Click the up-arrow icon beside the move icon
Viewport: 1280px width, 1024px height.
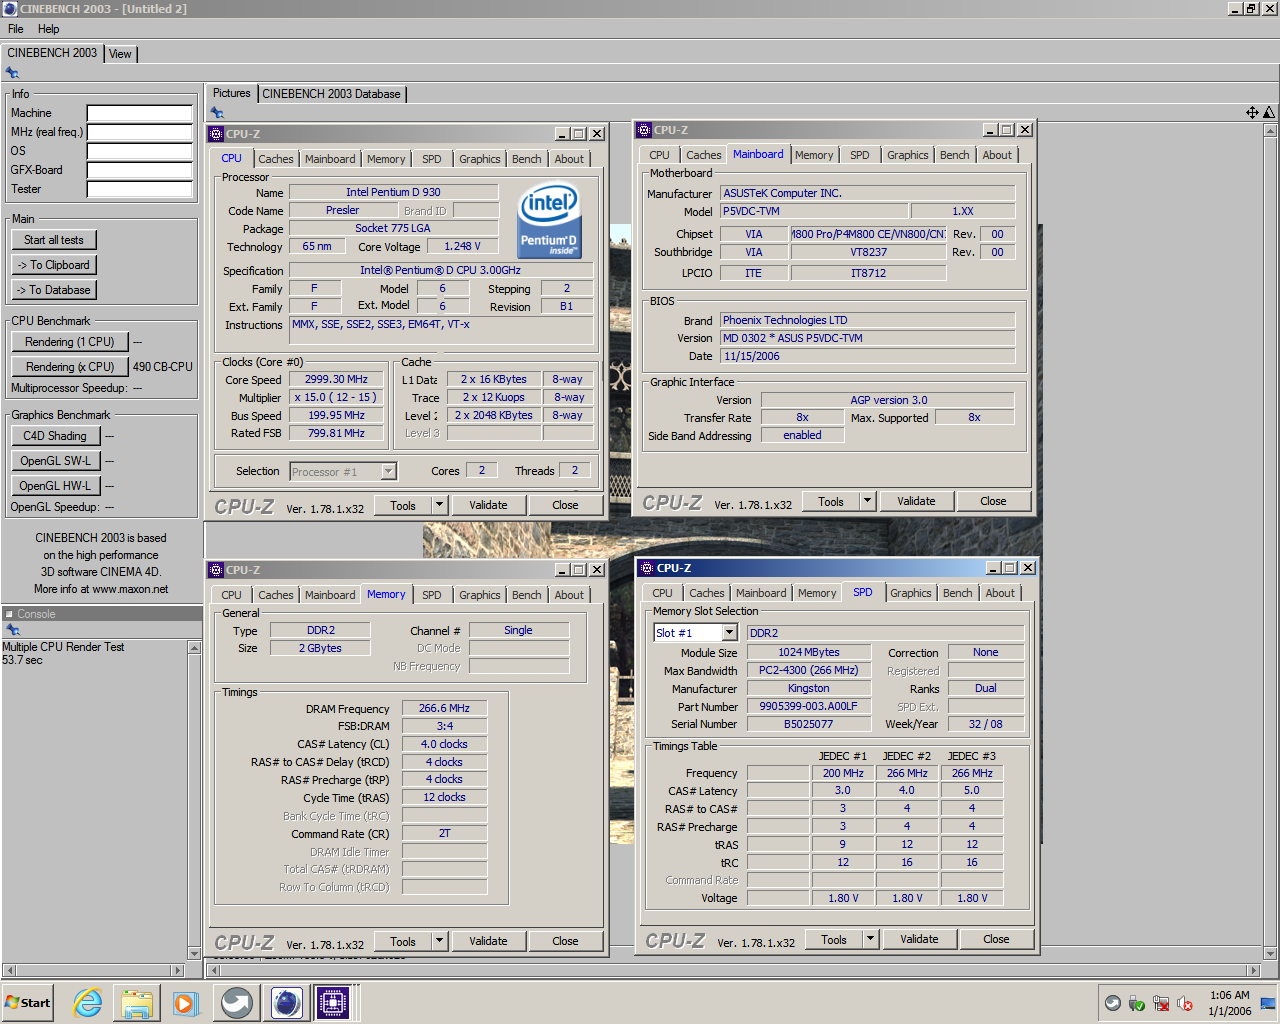(1269, 112)
